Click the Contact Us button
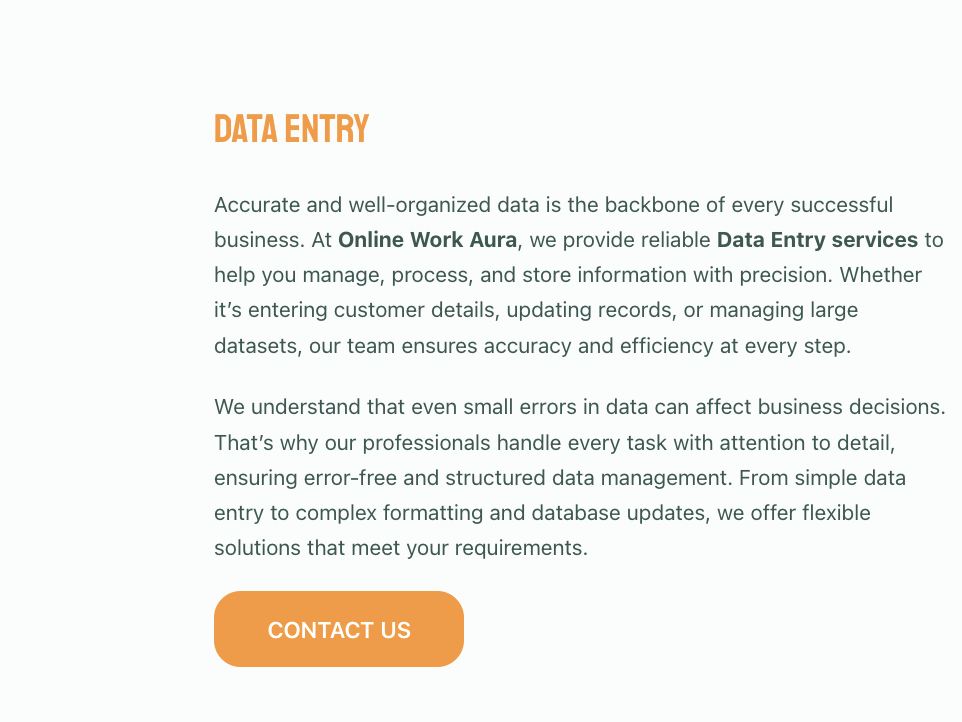The image size is (962, 722). pyautogui.click(x=339, y=630)
